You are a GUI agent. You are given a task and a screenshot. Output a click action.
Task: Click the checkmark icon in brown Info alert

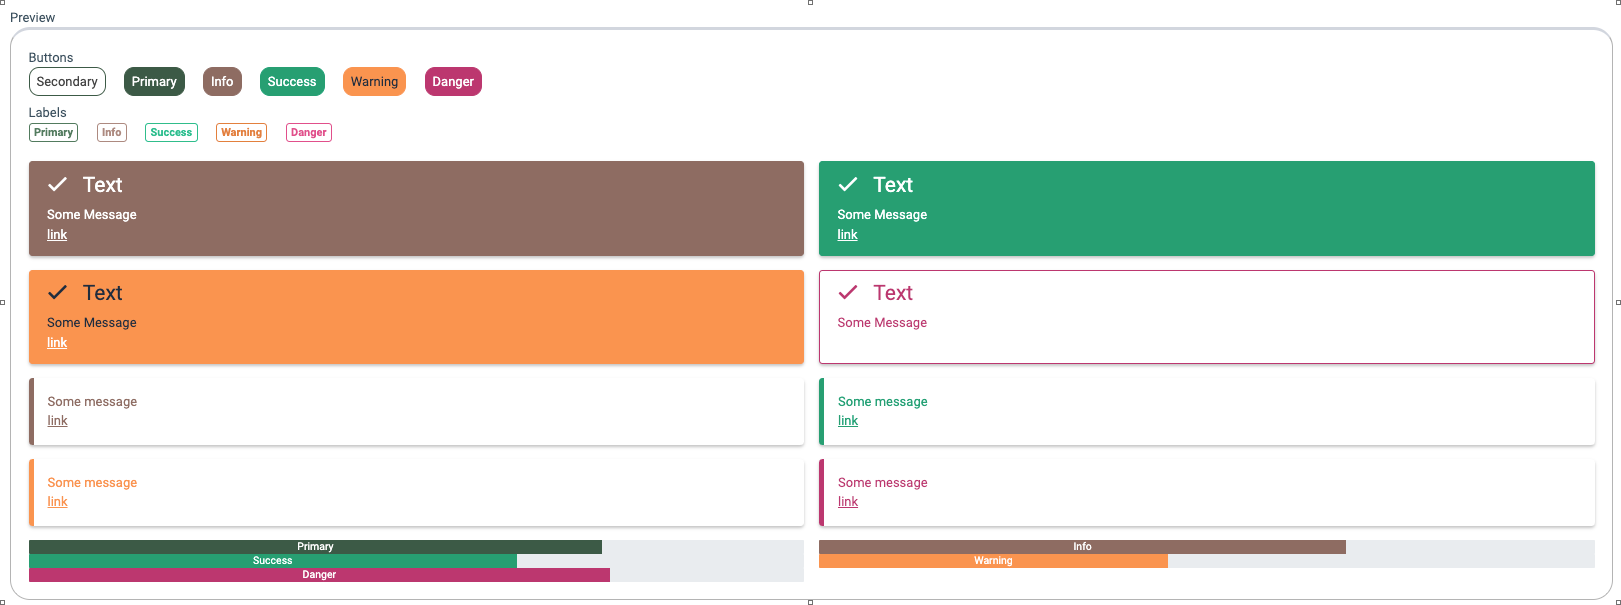(58, 184)
